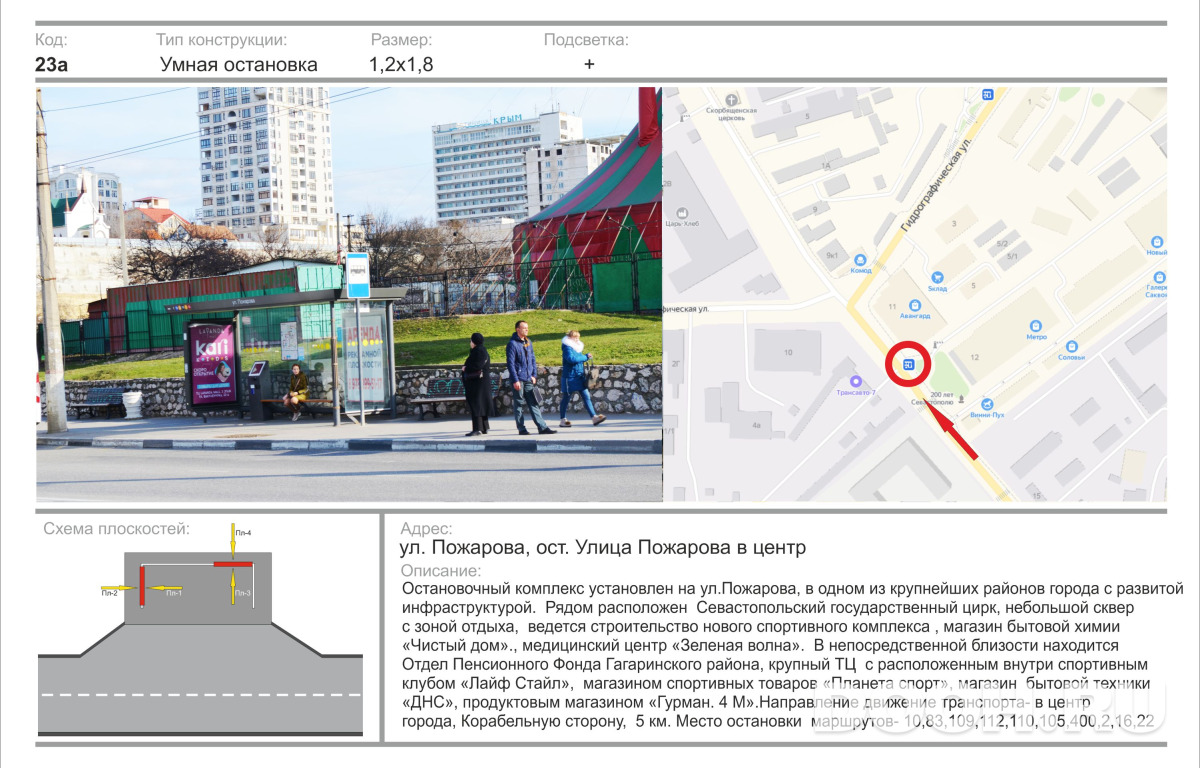Click the plus sign under Подсветка
The height and width of the screenshot is (768, 1200).
(x=589, y=64)
